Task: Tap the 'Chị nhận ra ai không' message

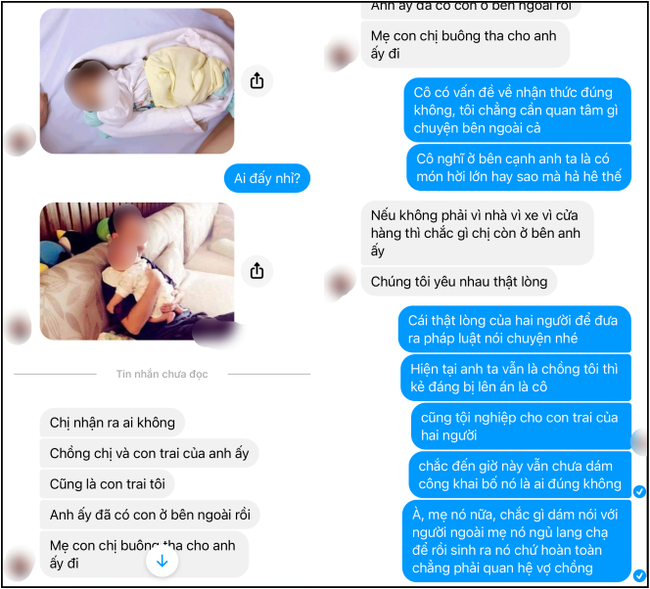Action: pyautogui.click(x=112, y=422)
